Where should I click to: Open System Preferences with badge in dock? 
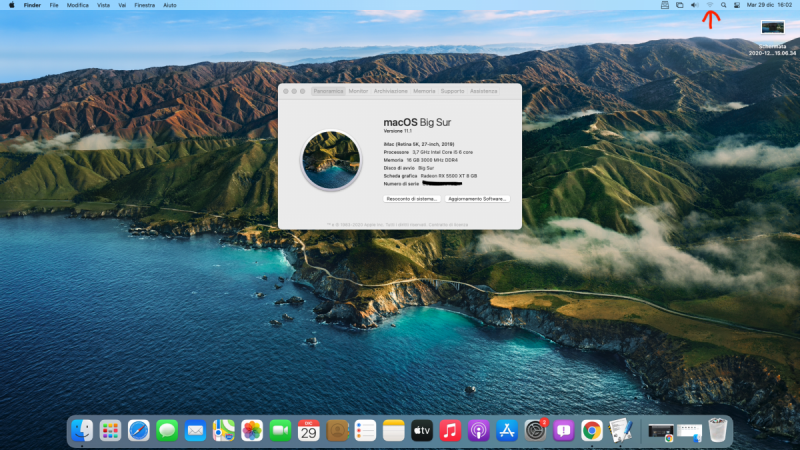pos(535,431)
